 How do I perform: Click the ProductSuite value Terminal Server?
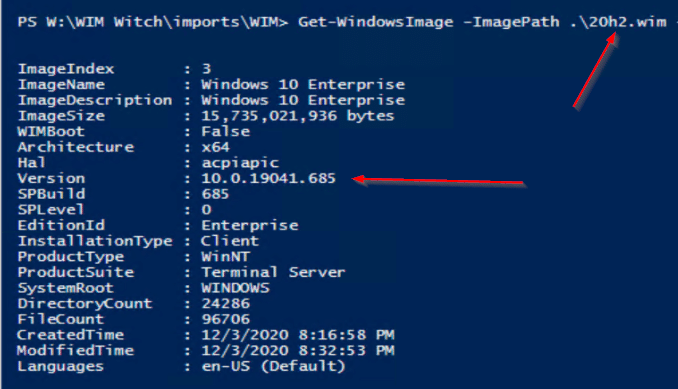point(273,272)
